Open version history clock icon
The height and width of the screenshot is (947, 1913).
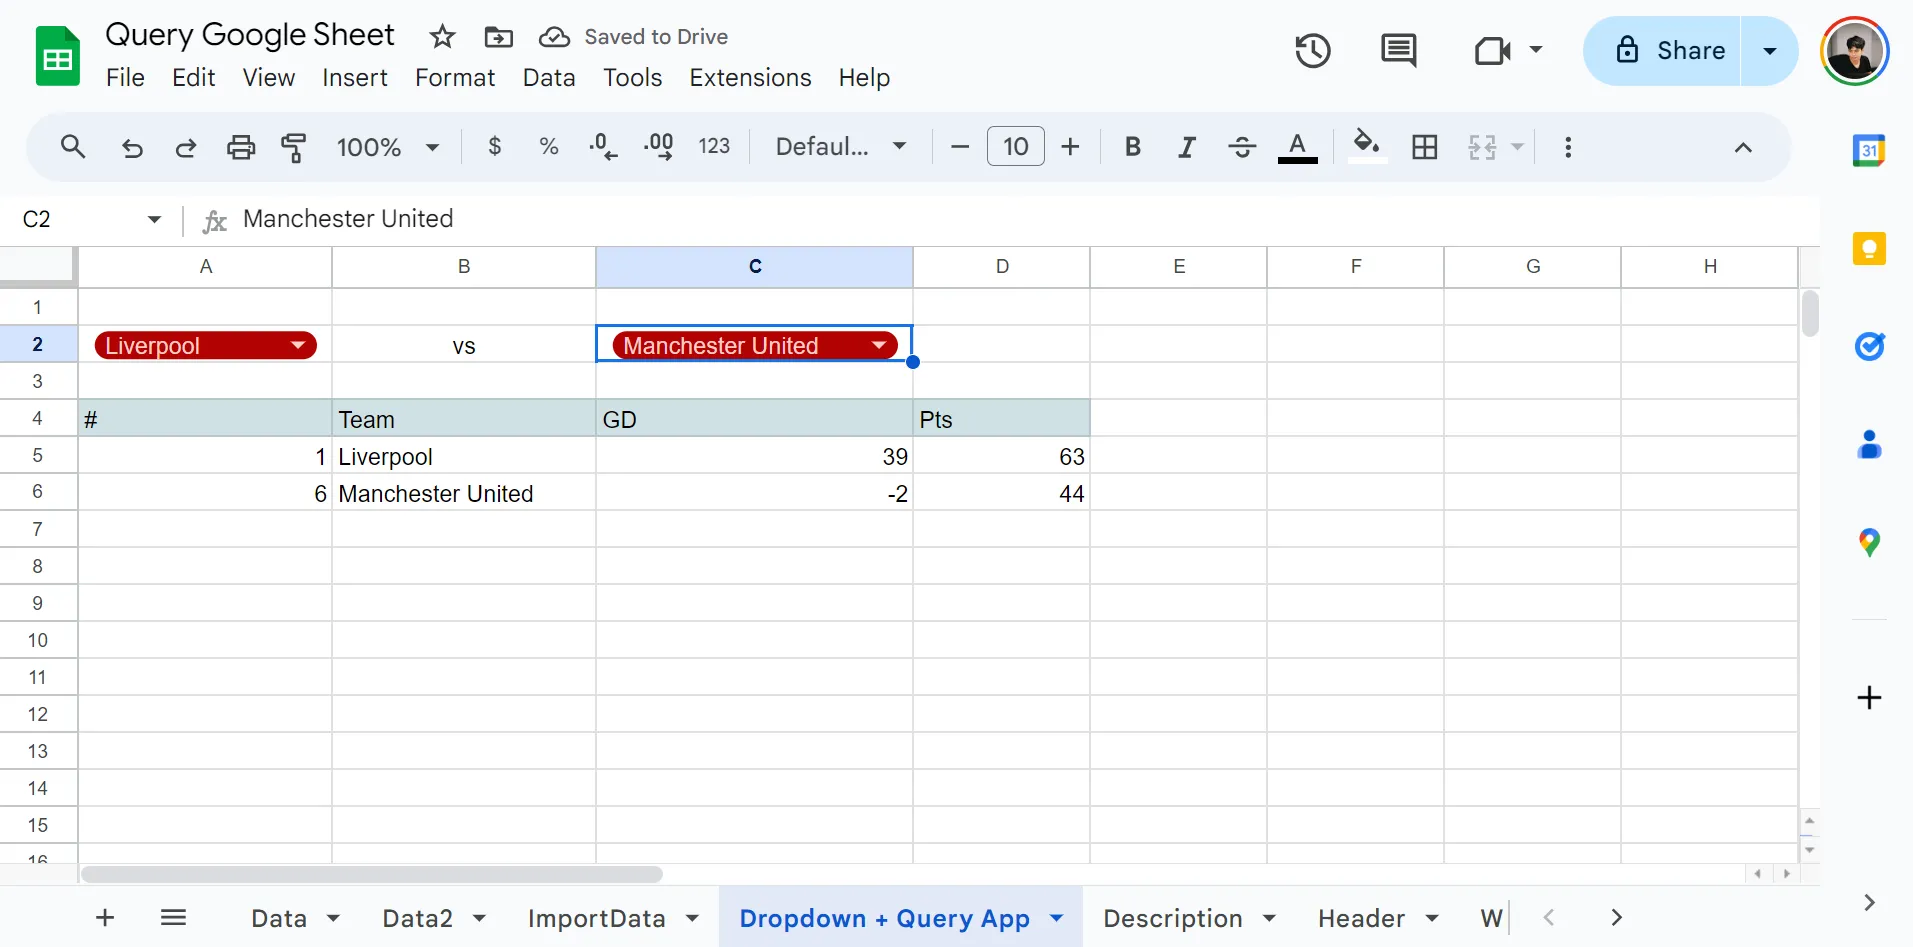tap(1312, 50)
